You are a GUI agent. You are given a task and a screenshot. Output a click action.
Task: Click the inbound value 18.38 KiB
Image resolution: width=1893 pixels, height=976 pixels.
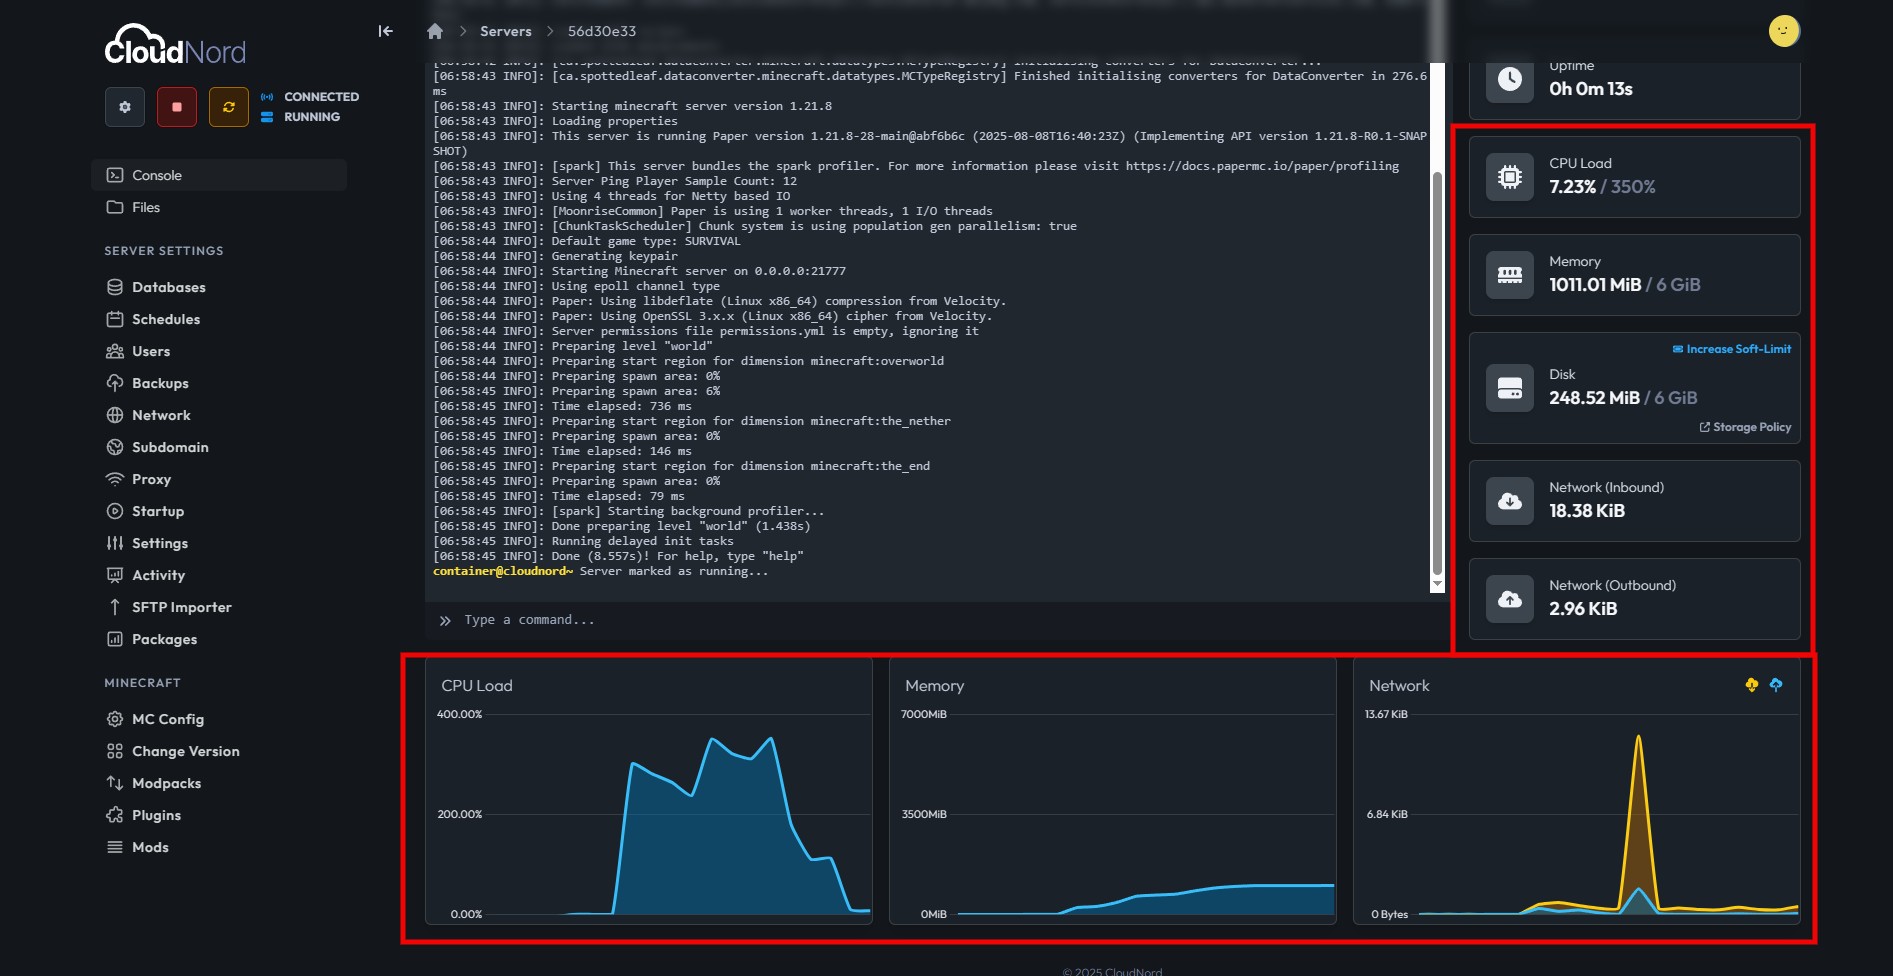[1587, 511]
